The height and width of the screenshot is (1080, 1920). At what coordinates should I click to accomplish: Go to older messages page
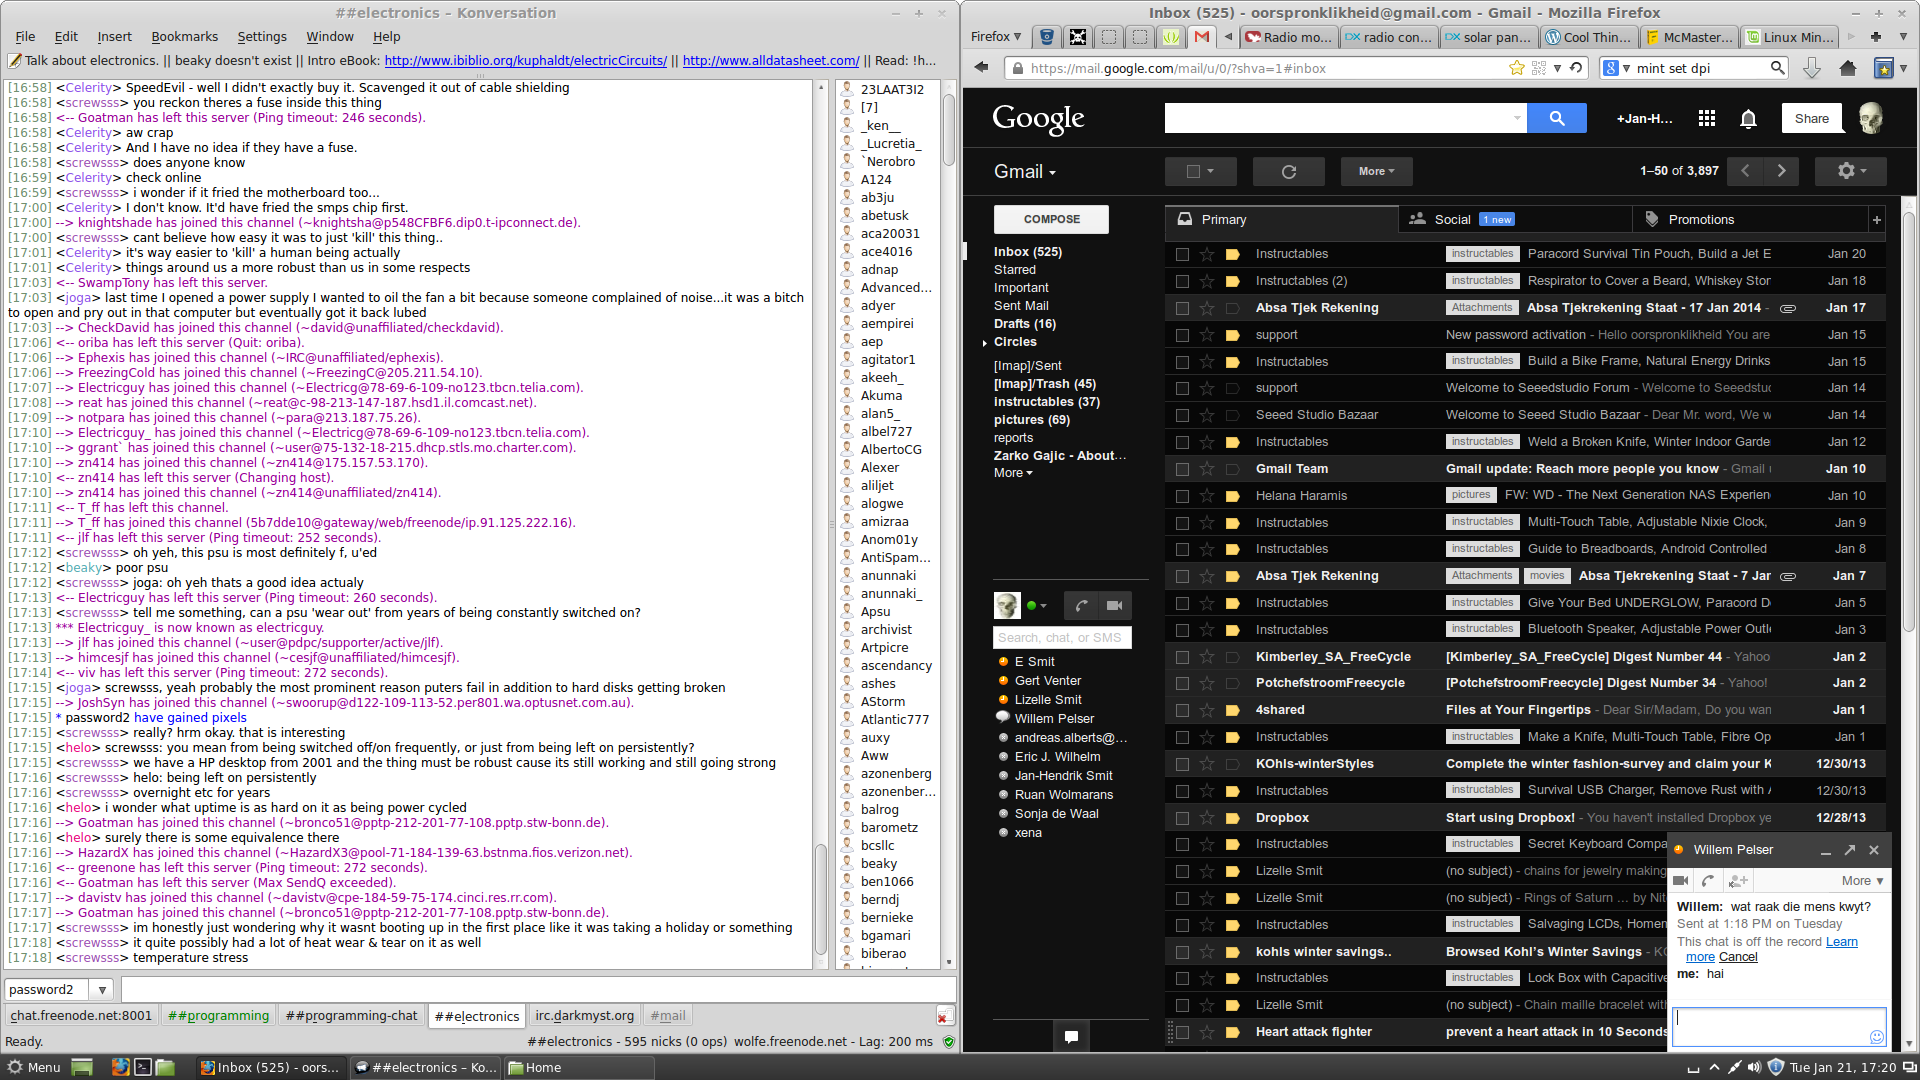coord(1781,171)
